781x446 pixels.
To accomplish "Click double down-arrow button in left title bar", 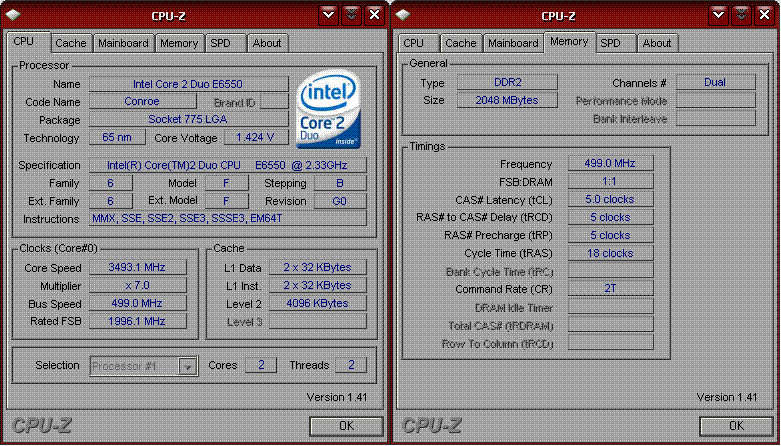I will [x=351, y=15].
